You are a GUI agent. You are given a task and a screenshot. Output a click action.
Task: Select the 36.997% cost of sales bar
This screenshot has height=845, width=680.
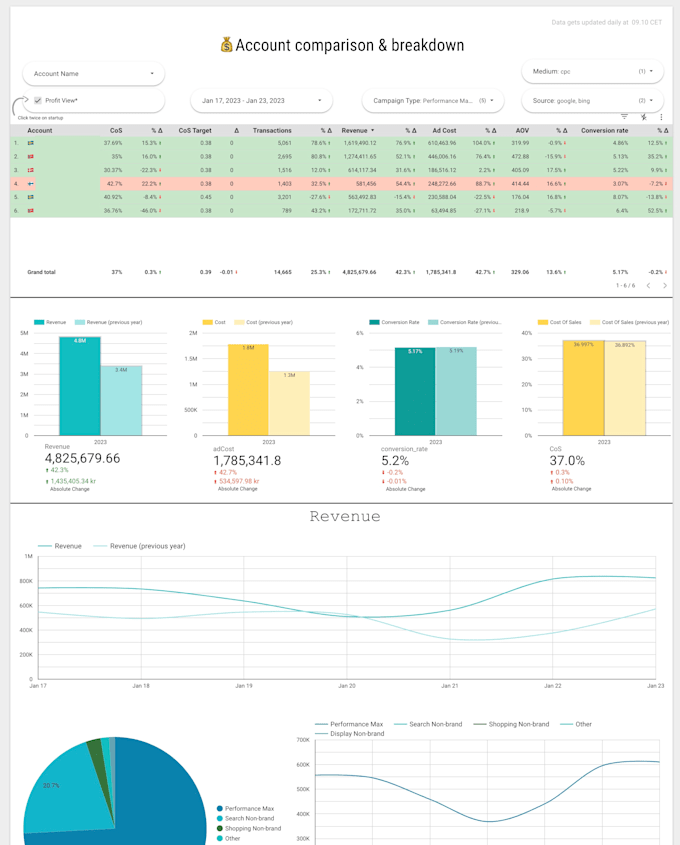coord(583,387)
